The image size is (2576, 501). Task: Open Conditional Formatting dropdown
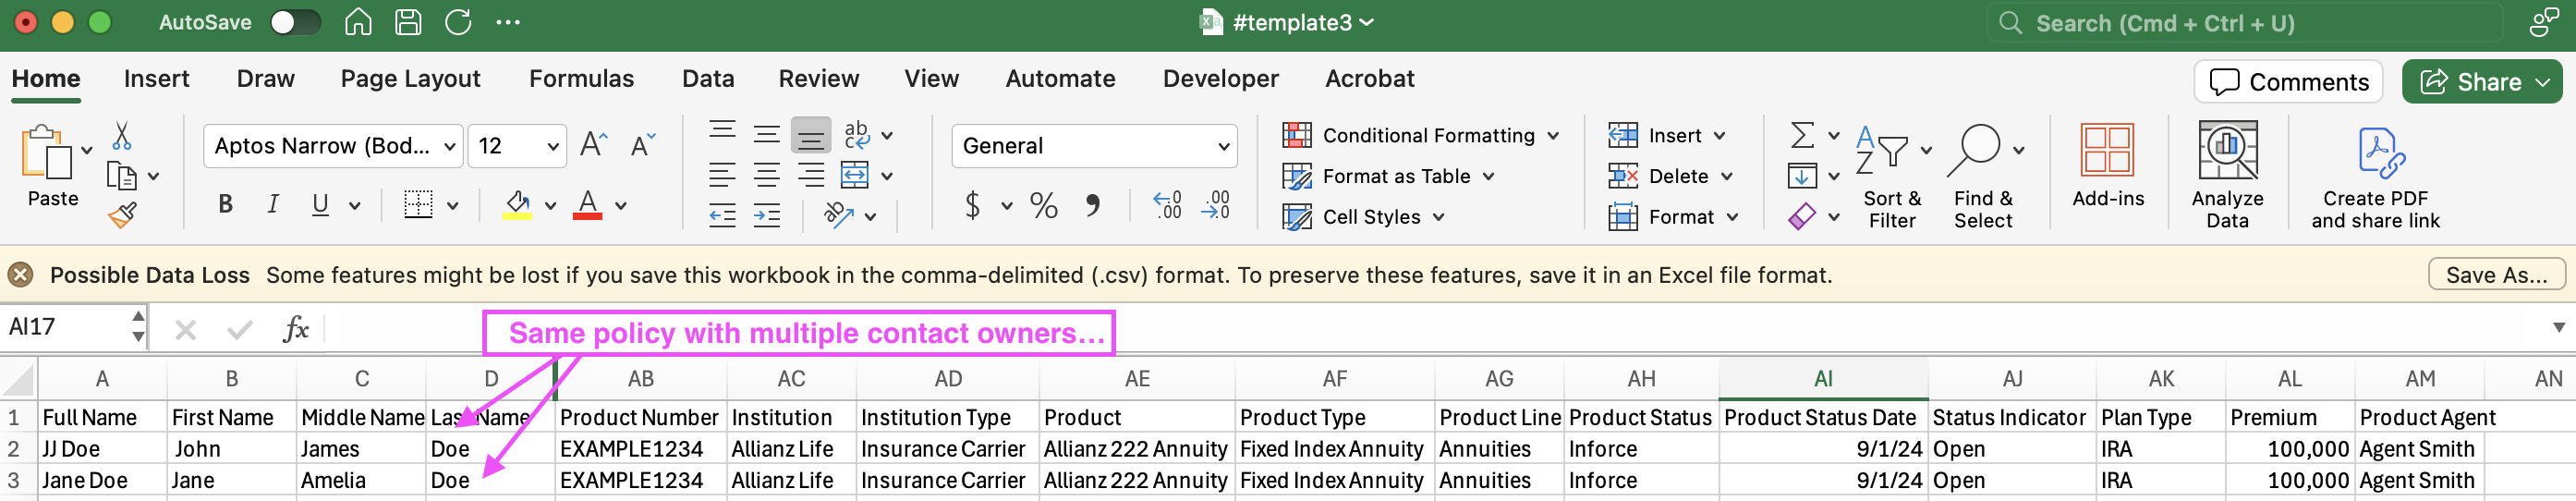click(x=1421, y=135)
